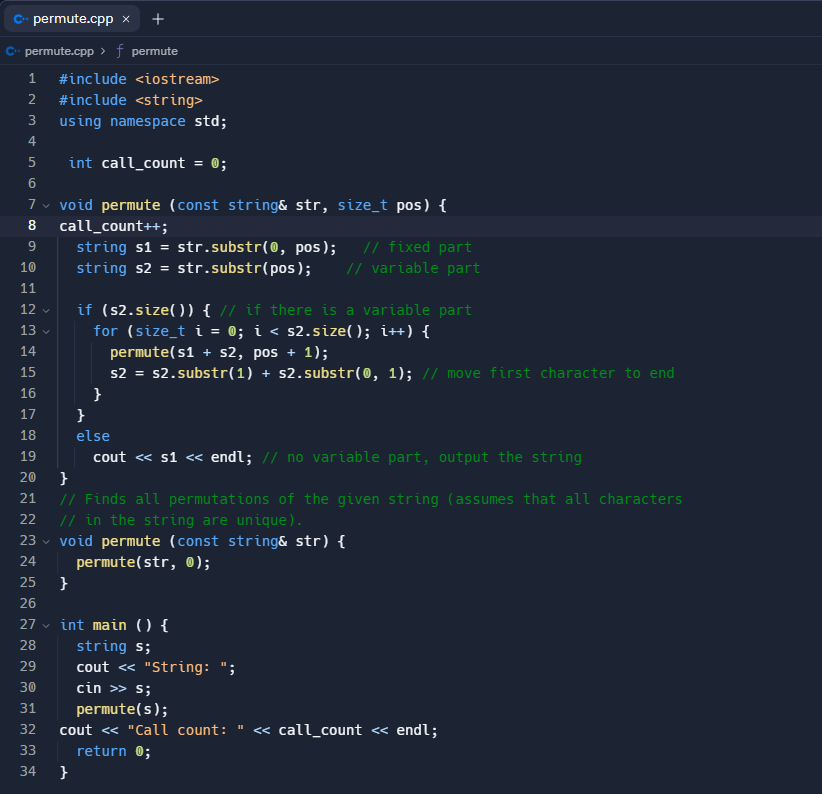Click 'permute(s1 + s2, pos + 1);' call
The height and width of the screenshot is (794, 822).
coord(219,352)
